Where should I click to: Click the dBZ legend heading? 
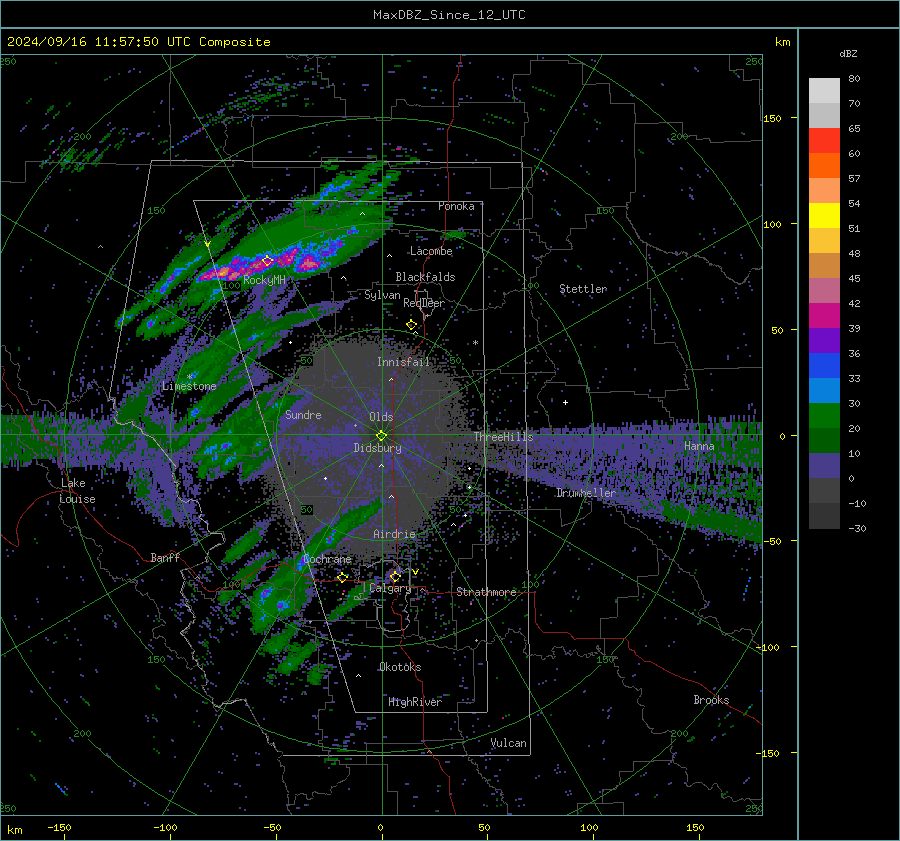848,53
